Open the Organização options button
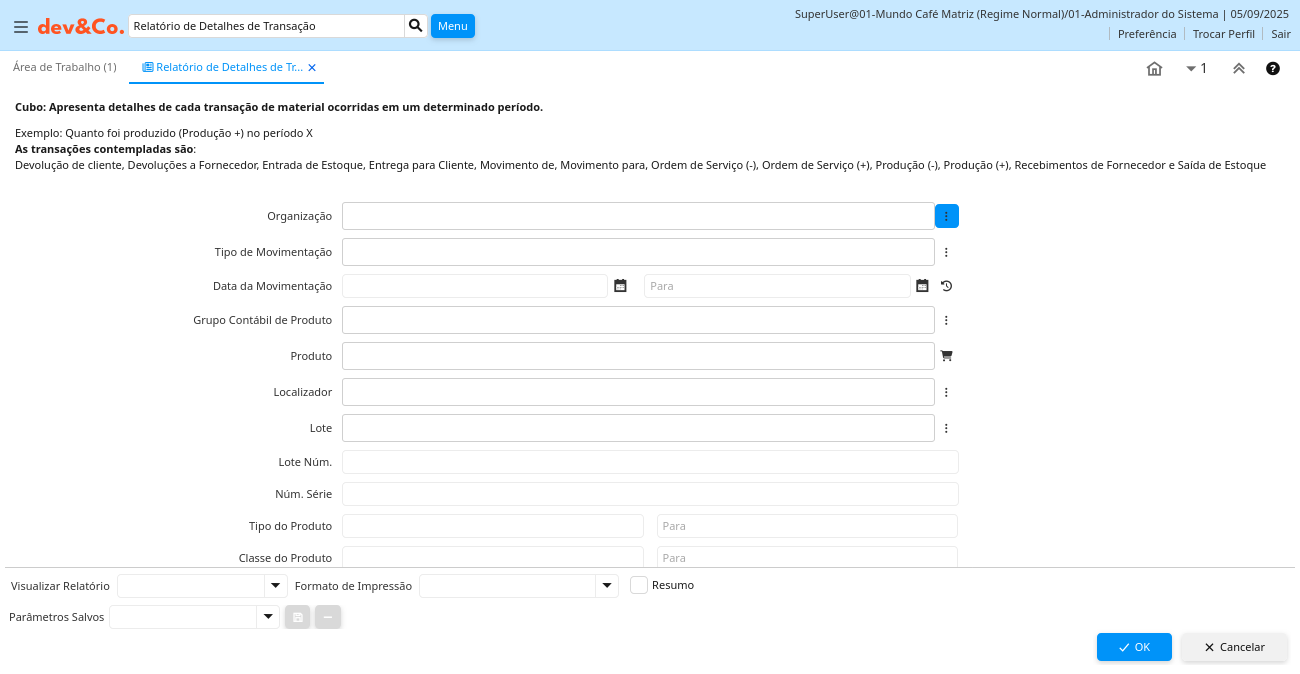 (946, 216)
